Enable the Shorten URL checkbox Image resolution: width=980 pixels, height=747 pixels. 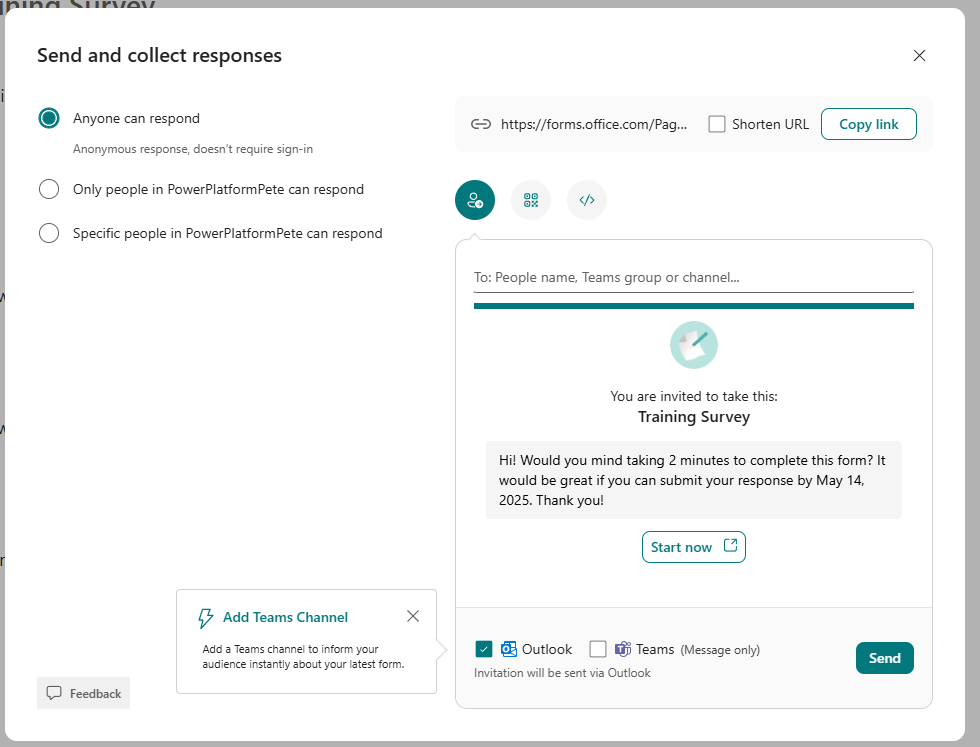717,124
